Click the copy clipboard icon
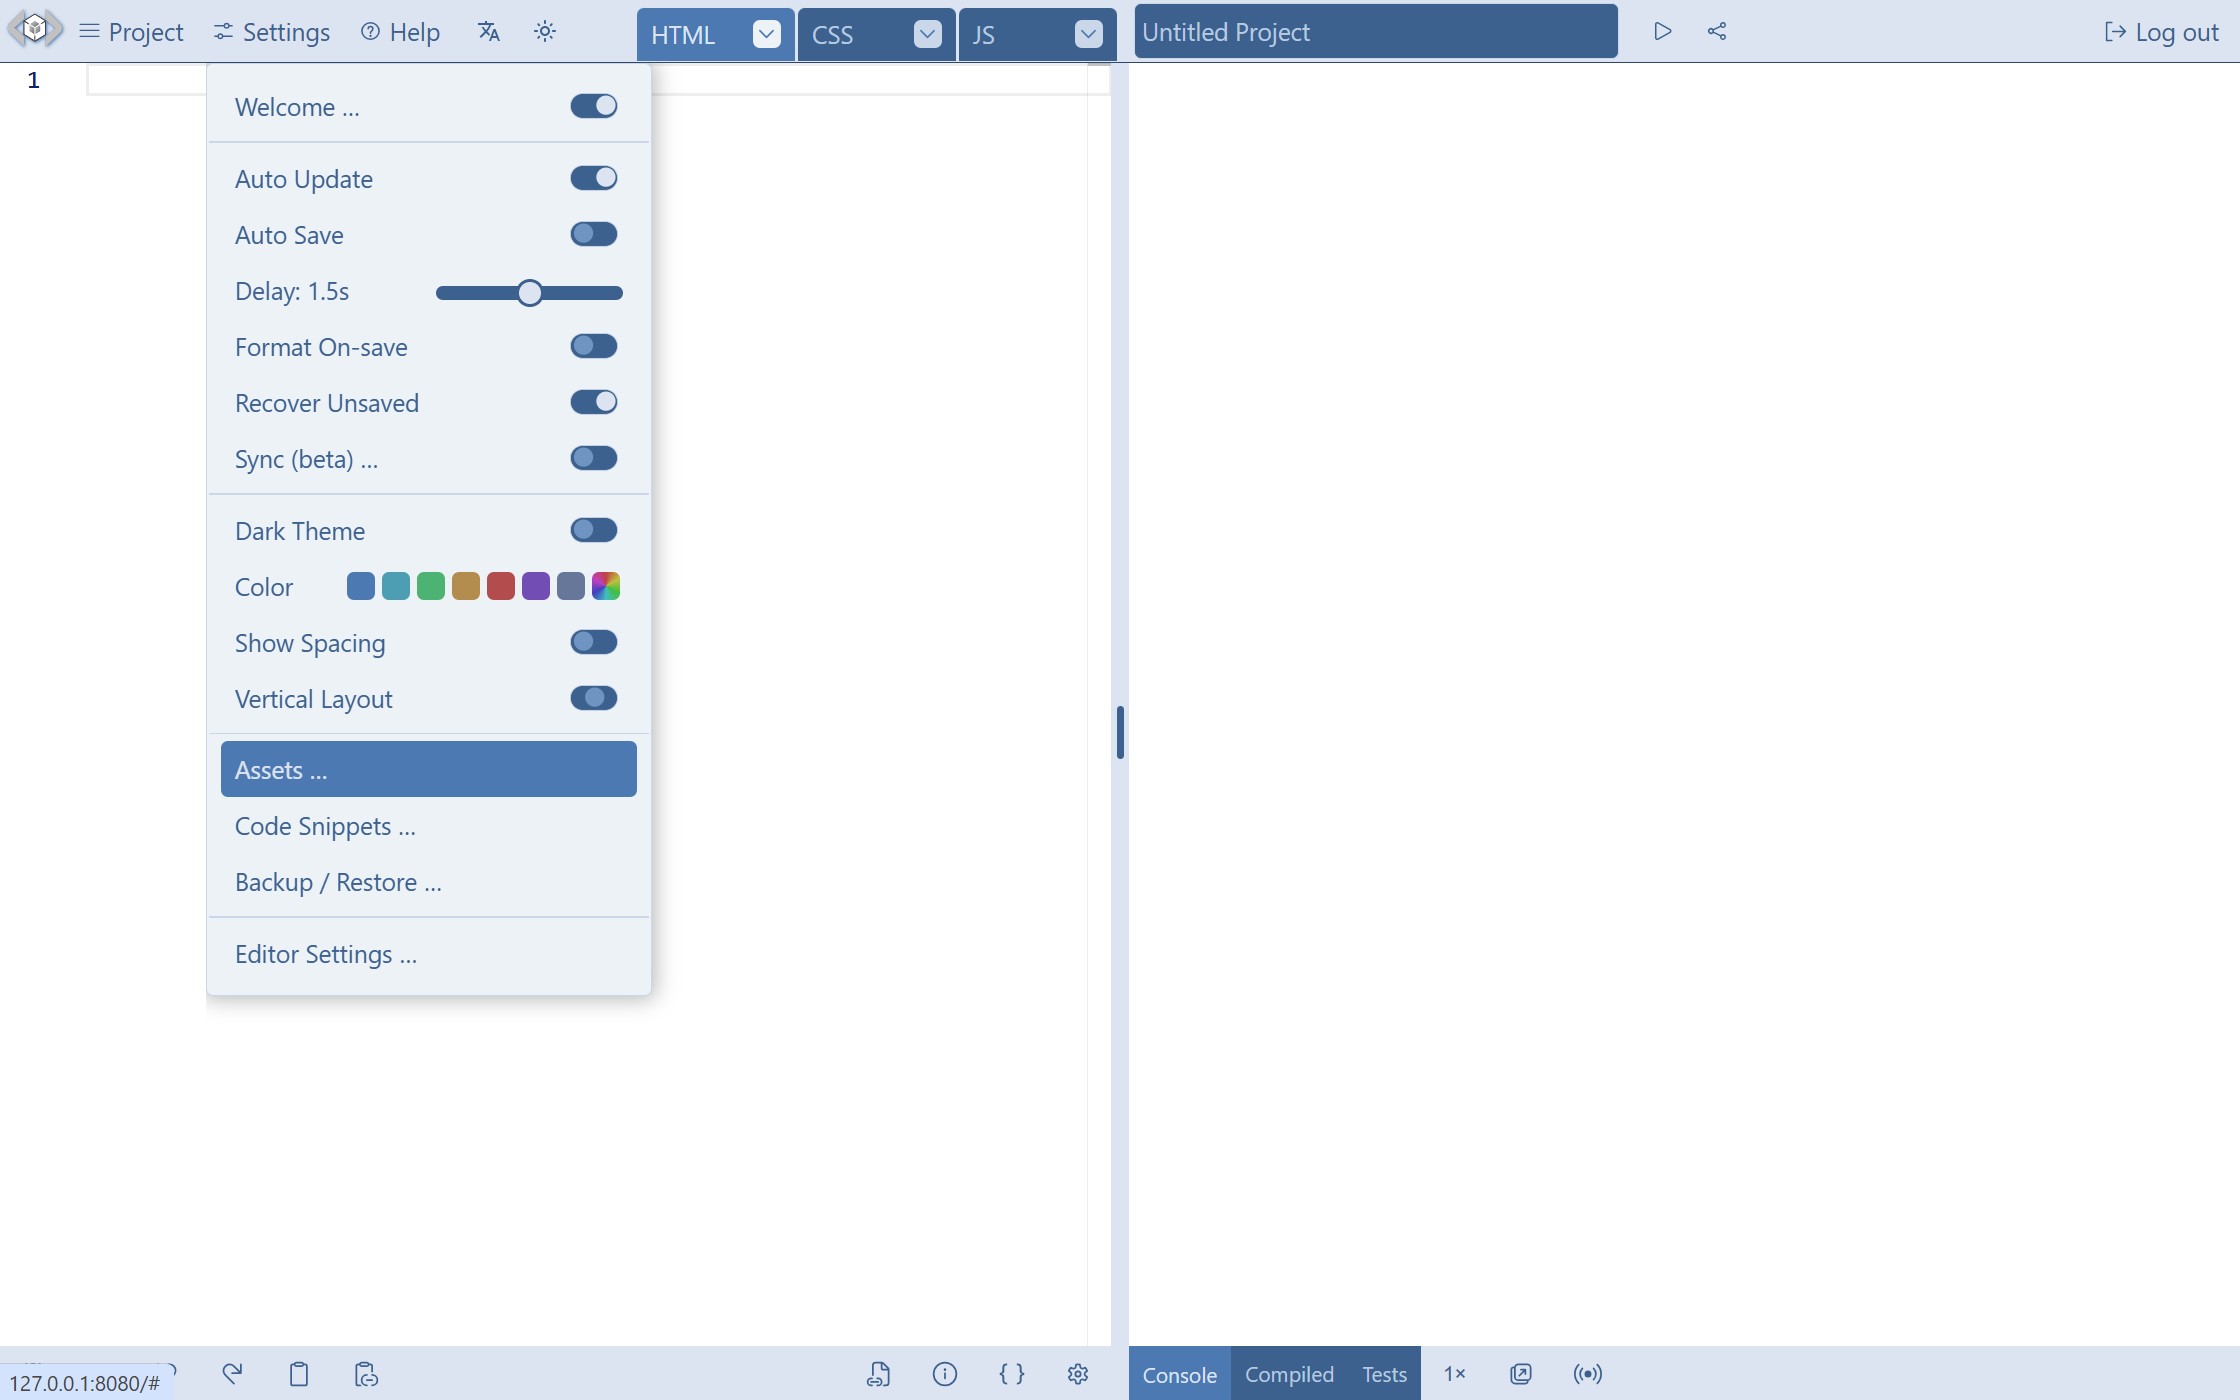Image resolution: width=2240 pixels, height=1400 pixels. click(298, 1374)
